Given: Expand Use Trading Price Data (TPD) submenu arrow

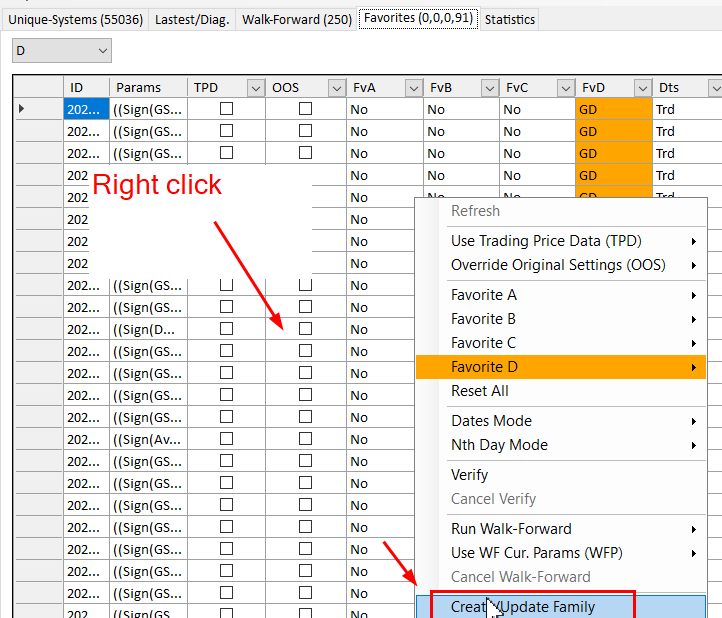Looking at the screenshot, I should 693,241.
